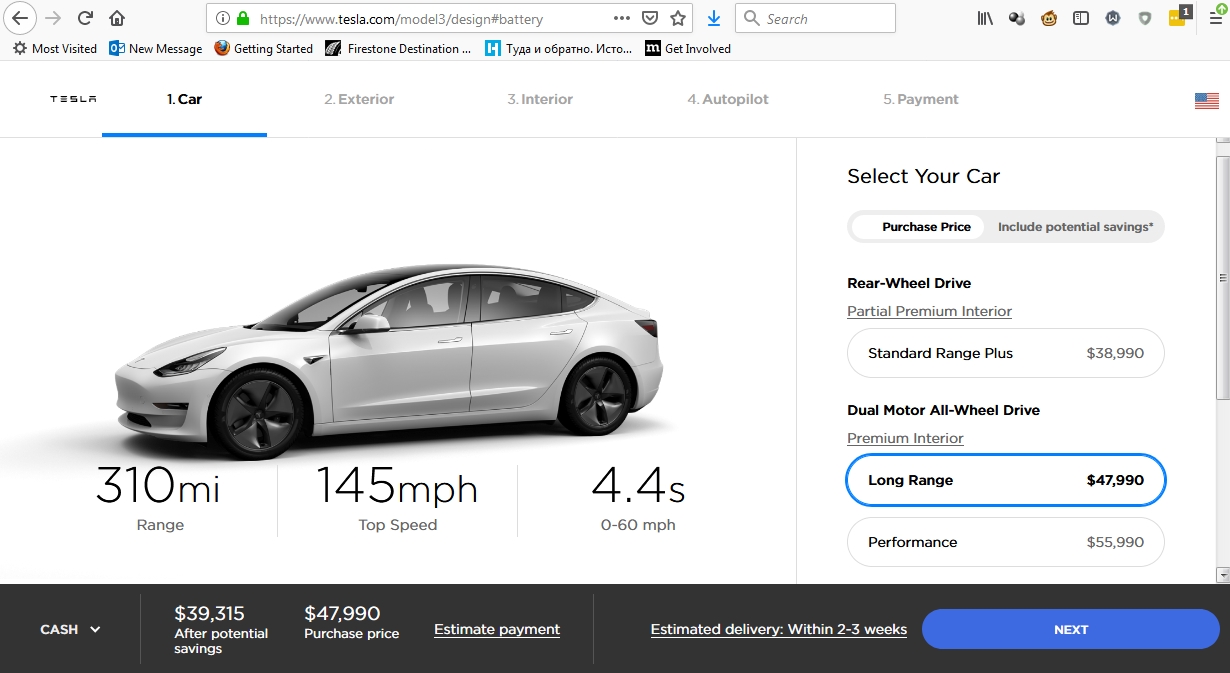
Task: Click the Estimate payment link
Action: [x=497, y=629]
